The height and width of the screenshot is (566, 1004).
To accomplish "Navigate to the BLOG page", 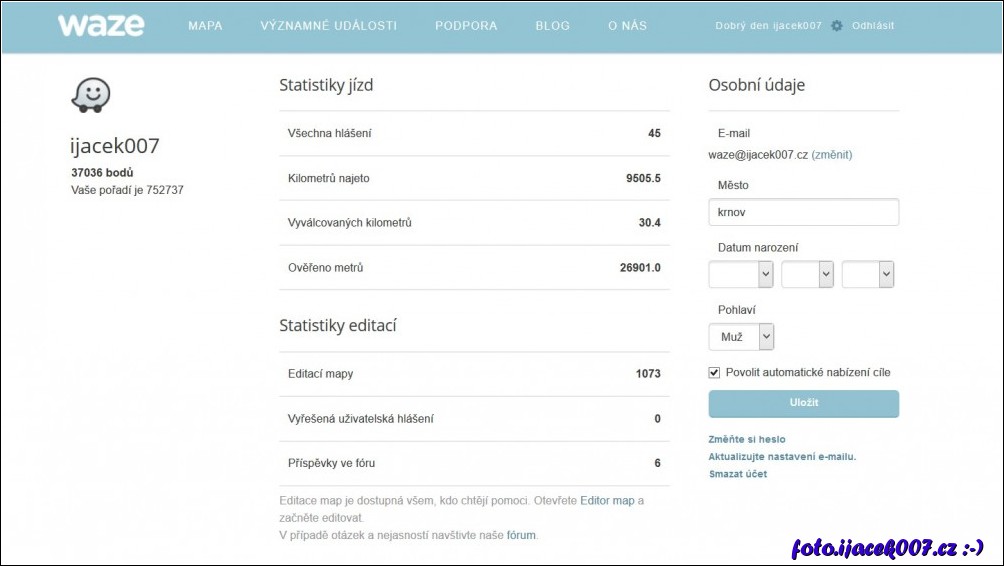I will 552,26.
